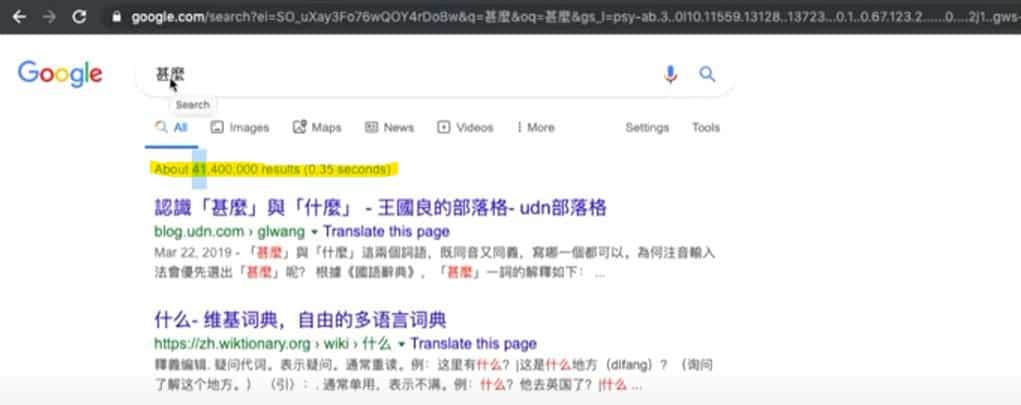Open the 認識「甚麼」與「什麼」 udn blog result

(380, 208)
